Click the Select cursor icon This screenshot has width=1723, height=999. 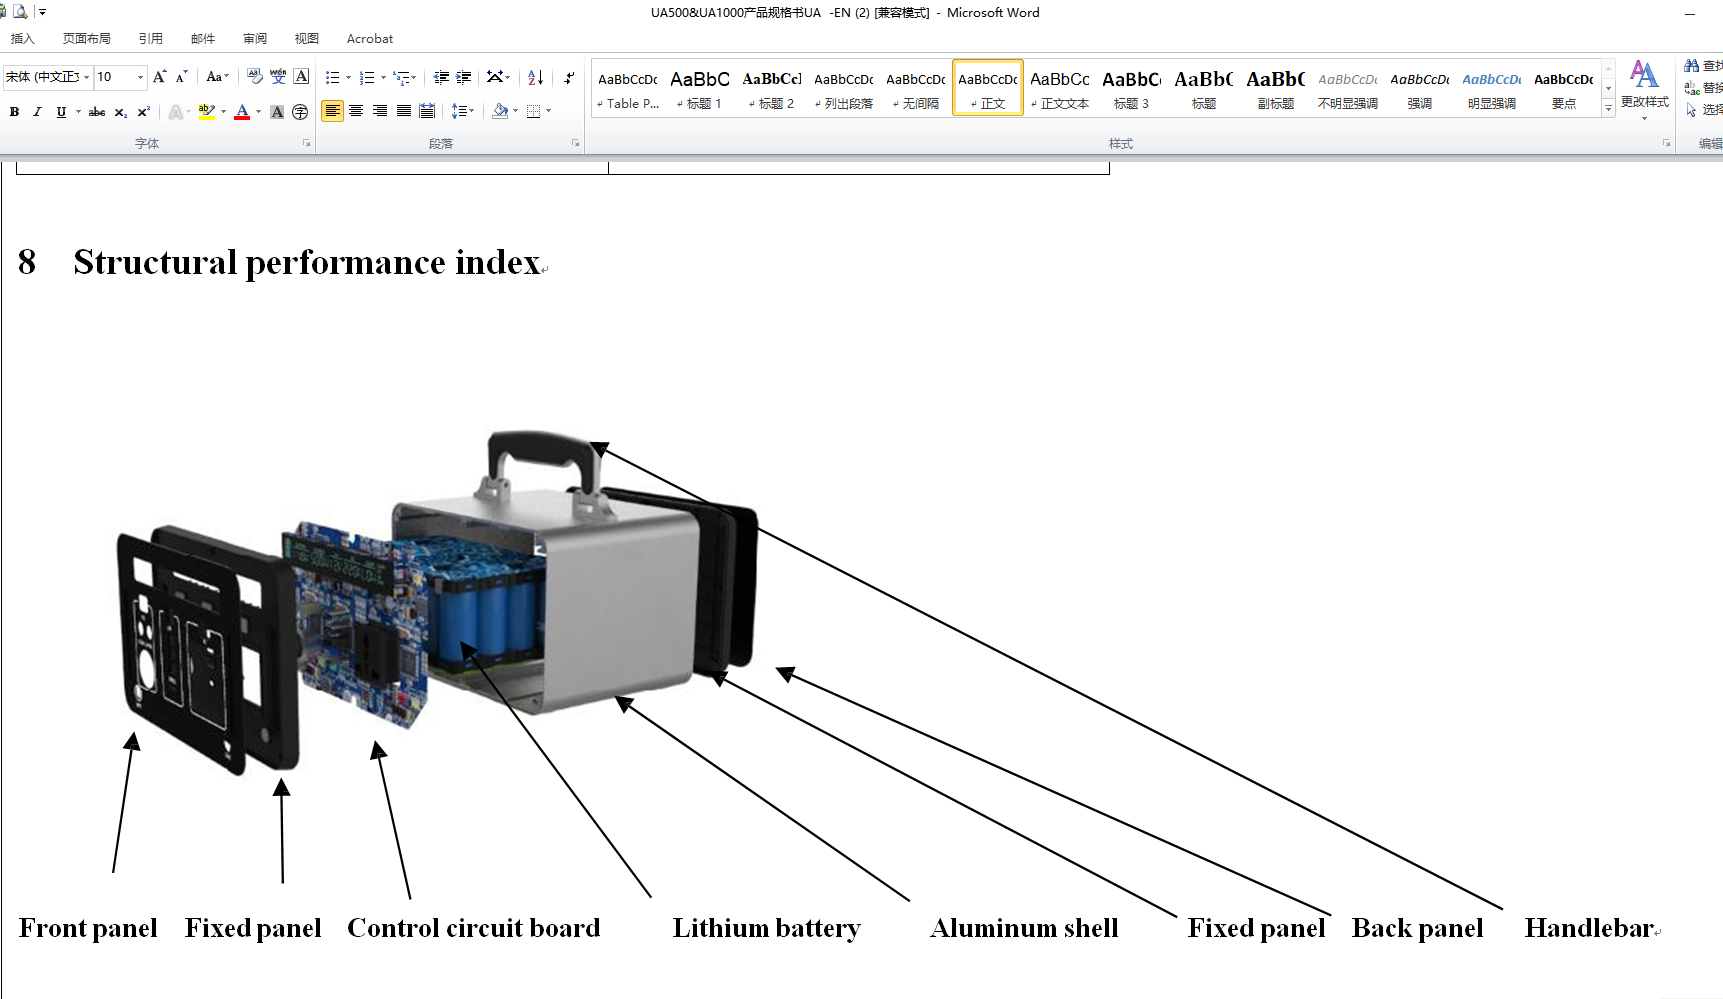click(x=1692, y=110)
